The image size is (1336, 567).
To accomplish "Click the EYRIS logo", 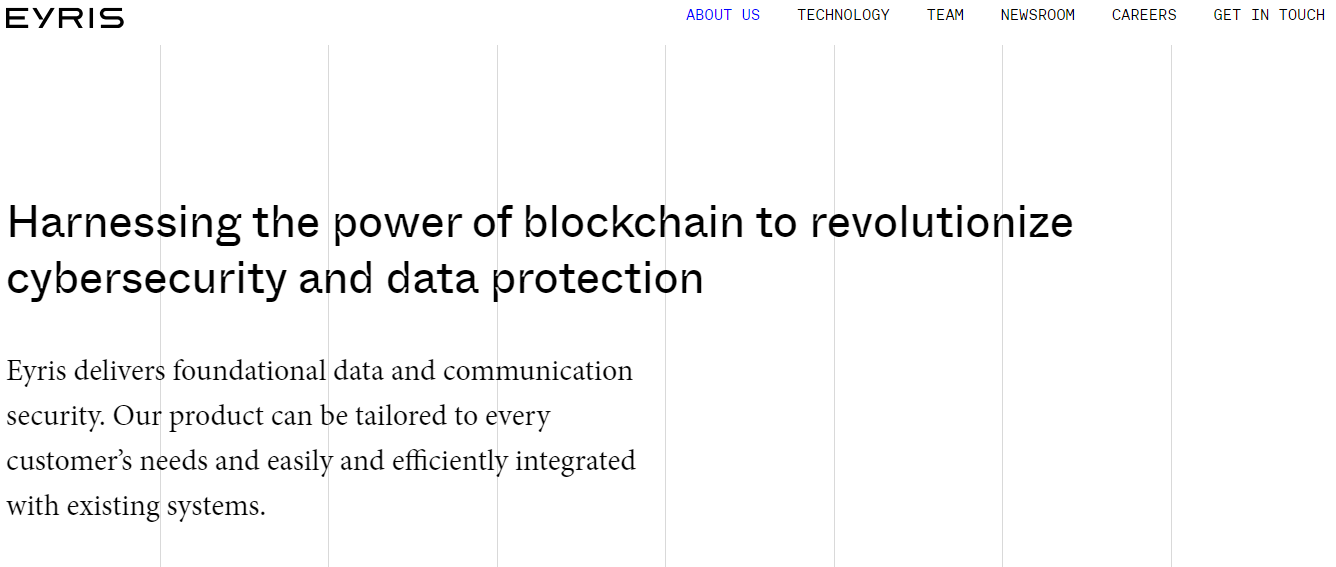I will (x=65, y=18).
